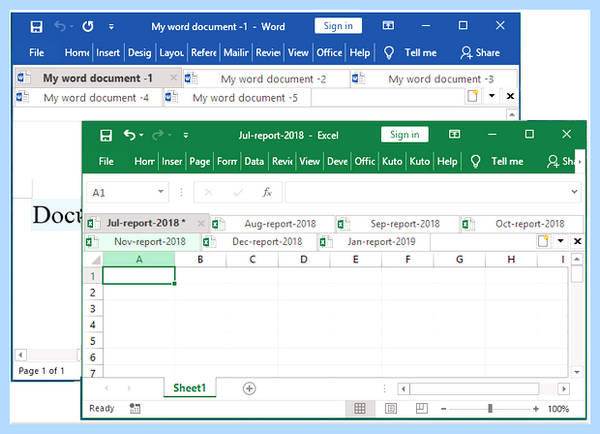Open Excel's Customize Quick Access Toolbar dropdown
Viewport: 600px width, 434px height.
tap(186, 135)
